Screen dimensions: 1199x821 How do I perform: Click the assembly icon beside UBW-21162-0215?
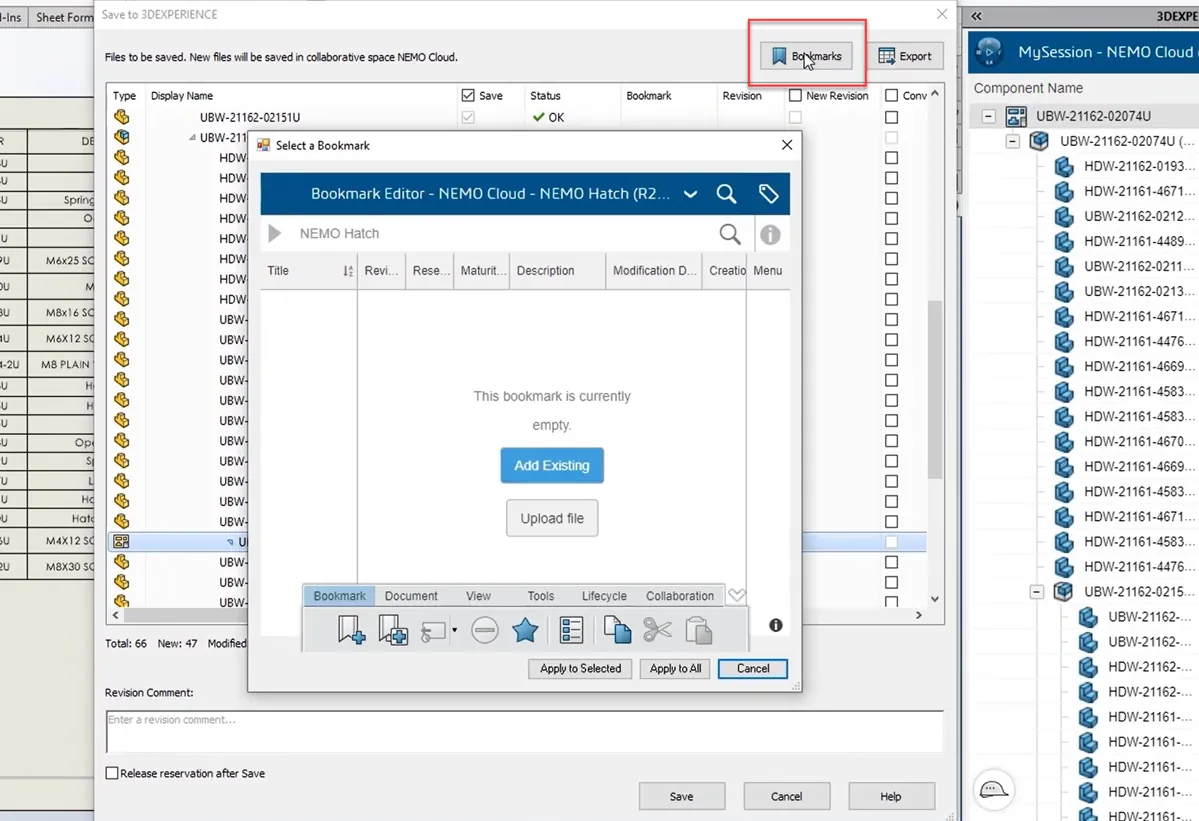pos(1063,592)
